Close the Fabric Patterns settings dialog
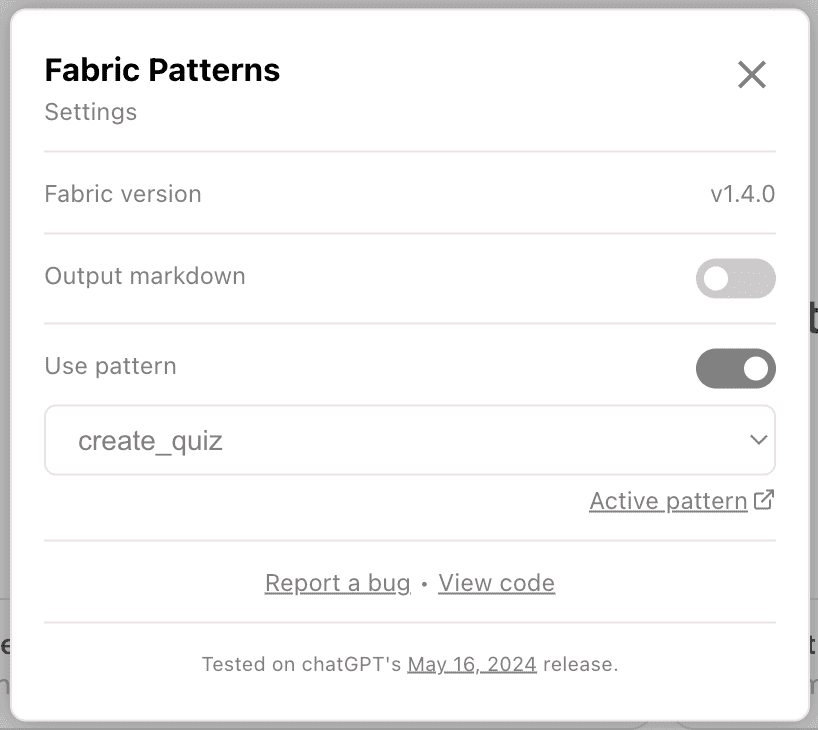 pos(751,74)
